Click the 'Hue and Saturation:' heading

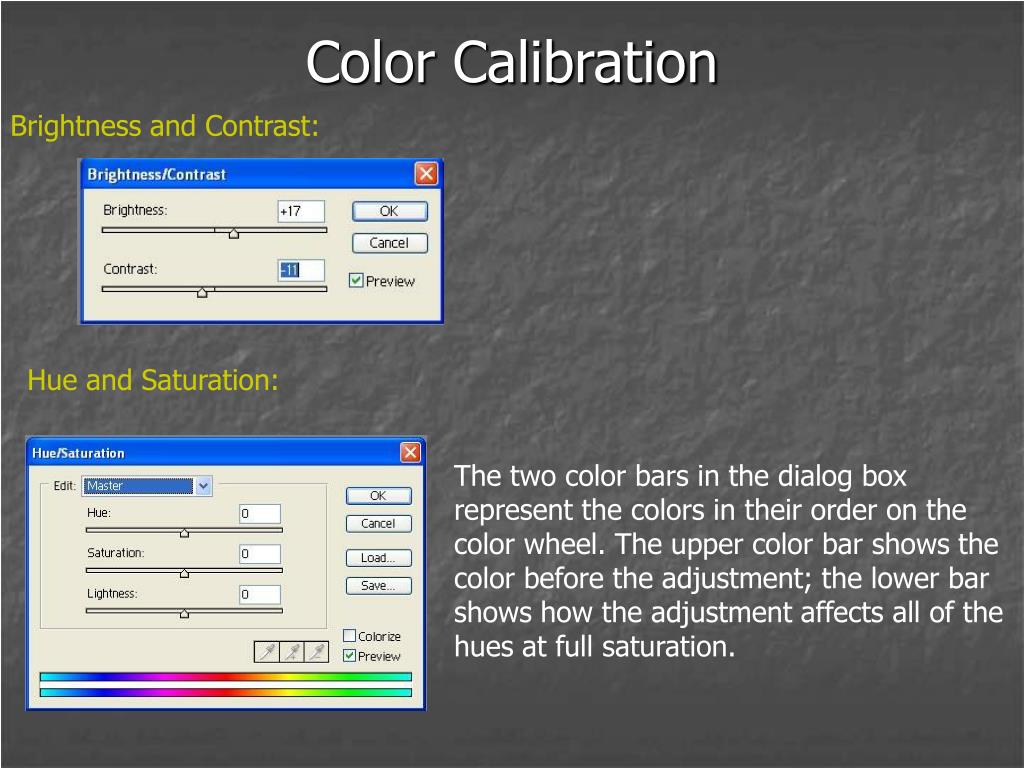(153, 380)
